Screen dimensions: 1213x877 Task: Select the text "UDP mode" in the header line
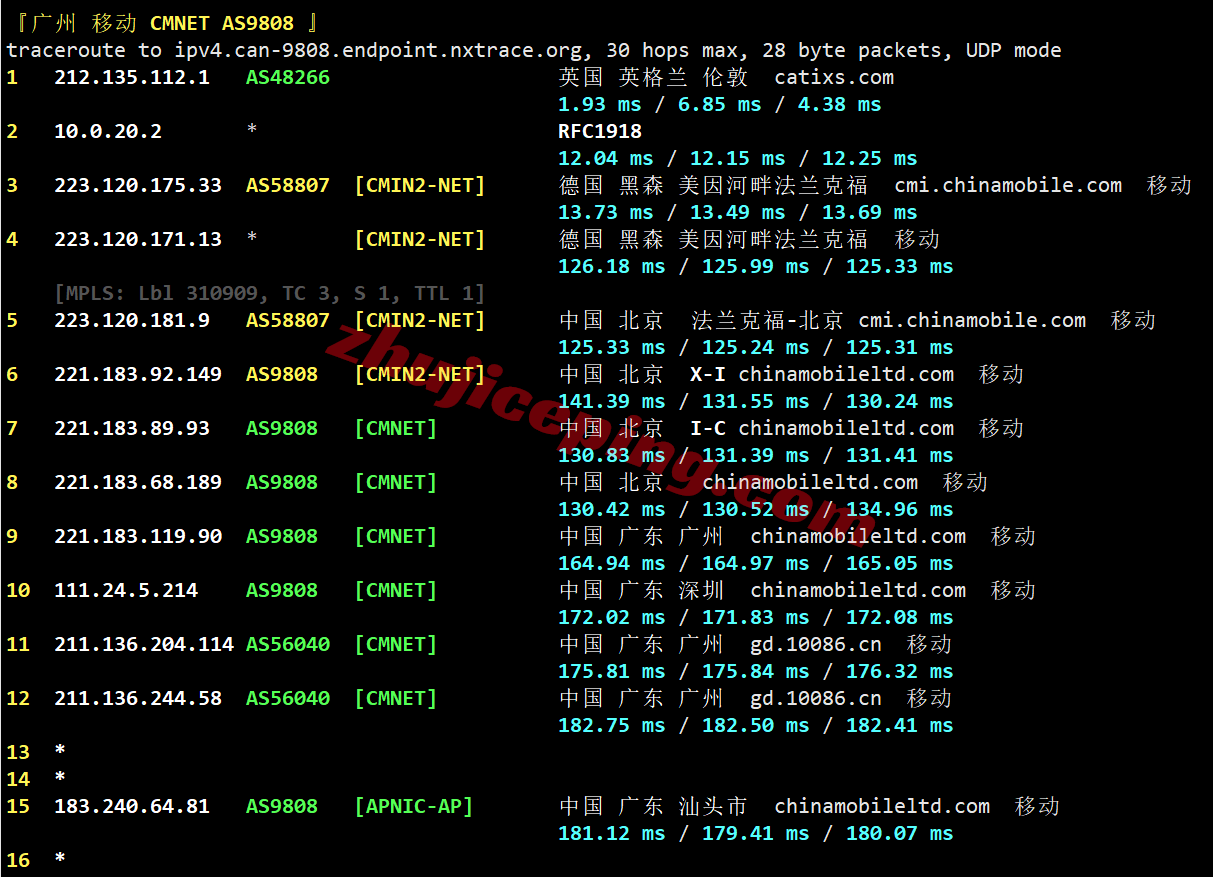pyautogui.click(x=1014, y=50)
